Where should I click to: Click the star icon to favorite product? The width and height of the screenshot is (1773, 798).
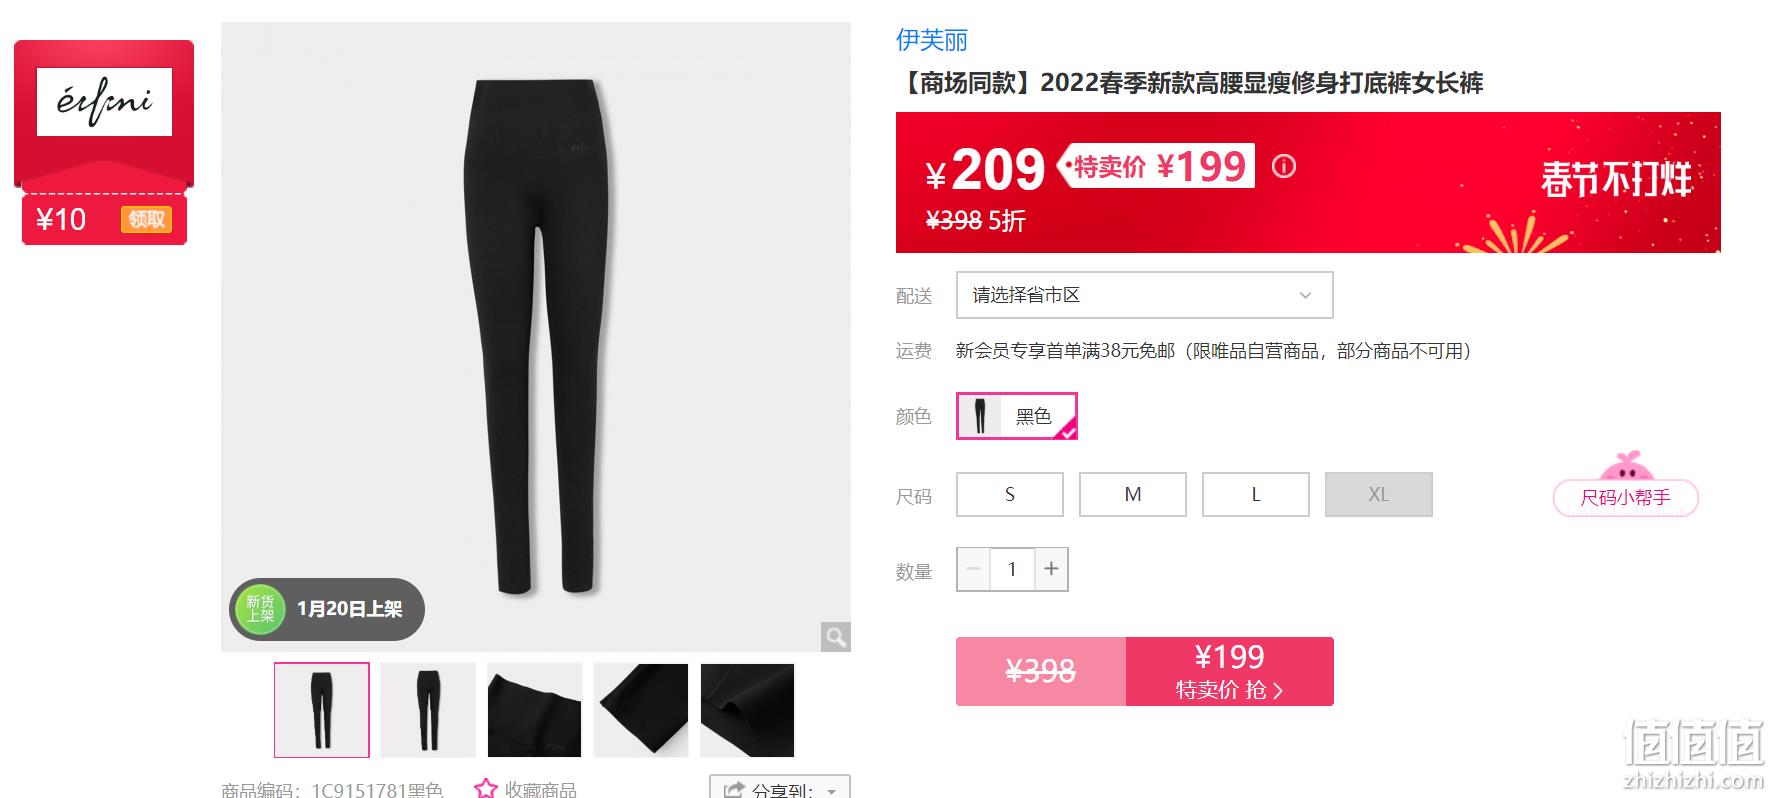coord(486,788)
